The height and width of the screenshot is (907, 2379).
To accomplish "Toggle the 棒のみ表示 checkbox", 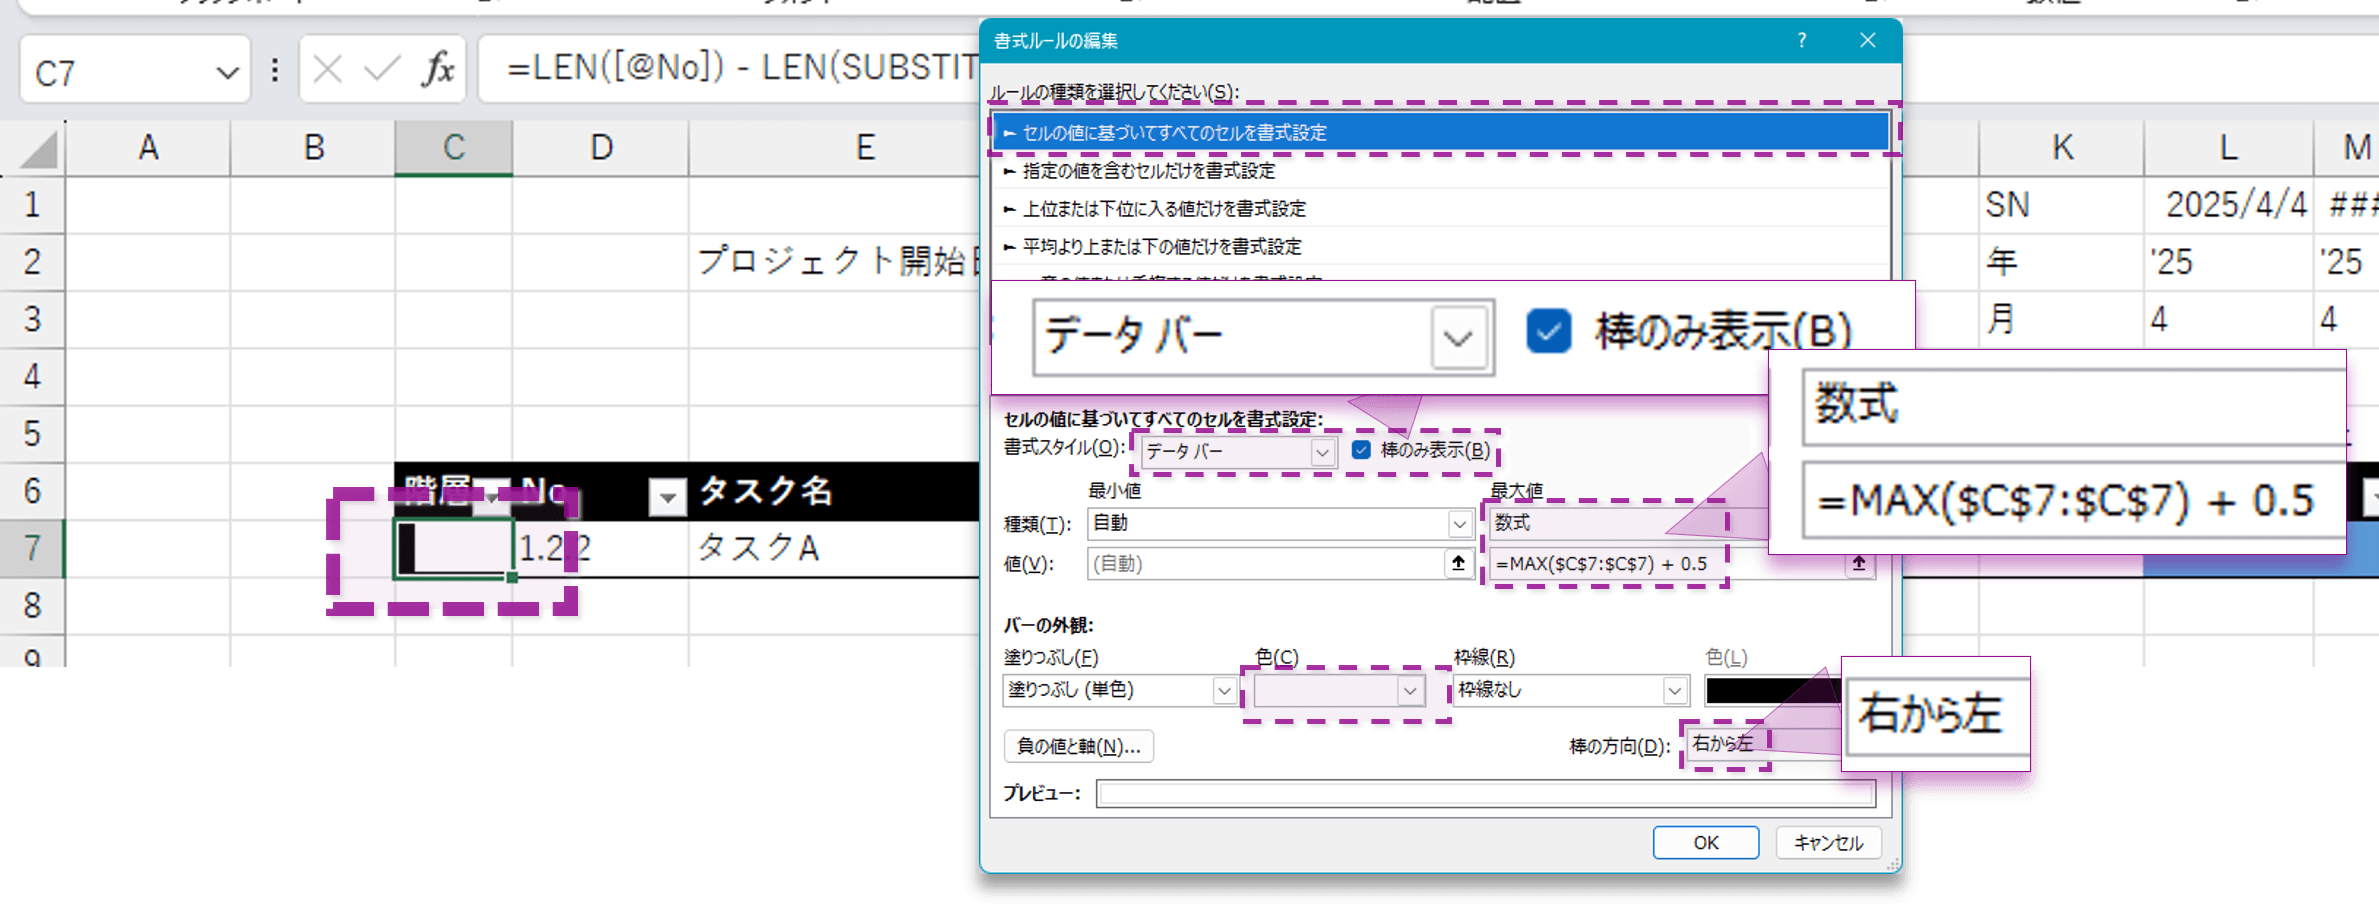I will click(1360, 451).
